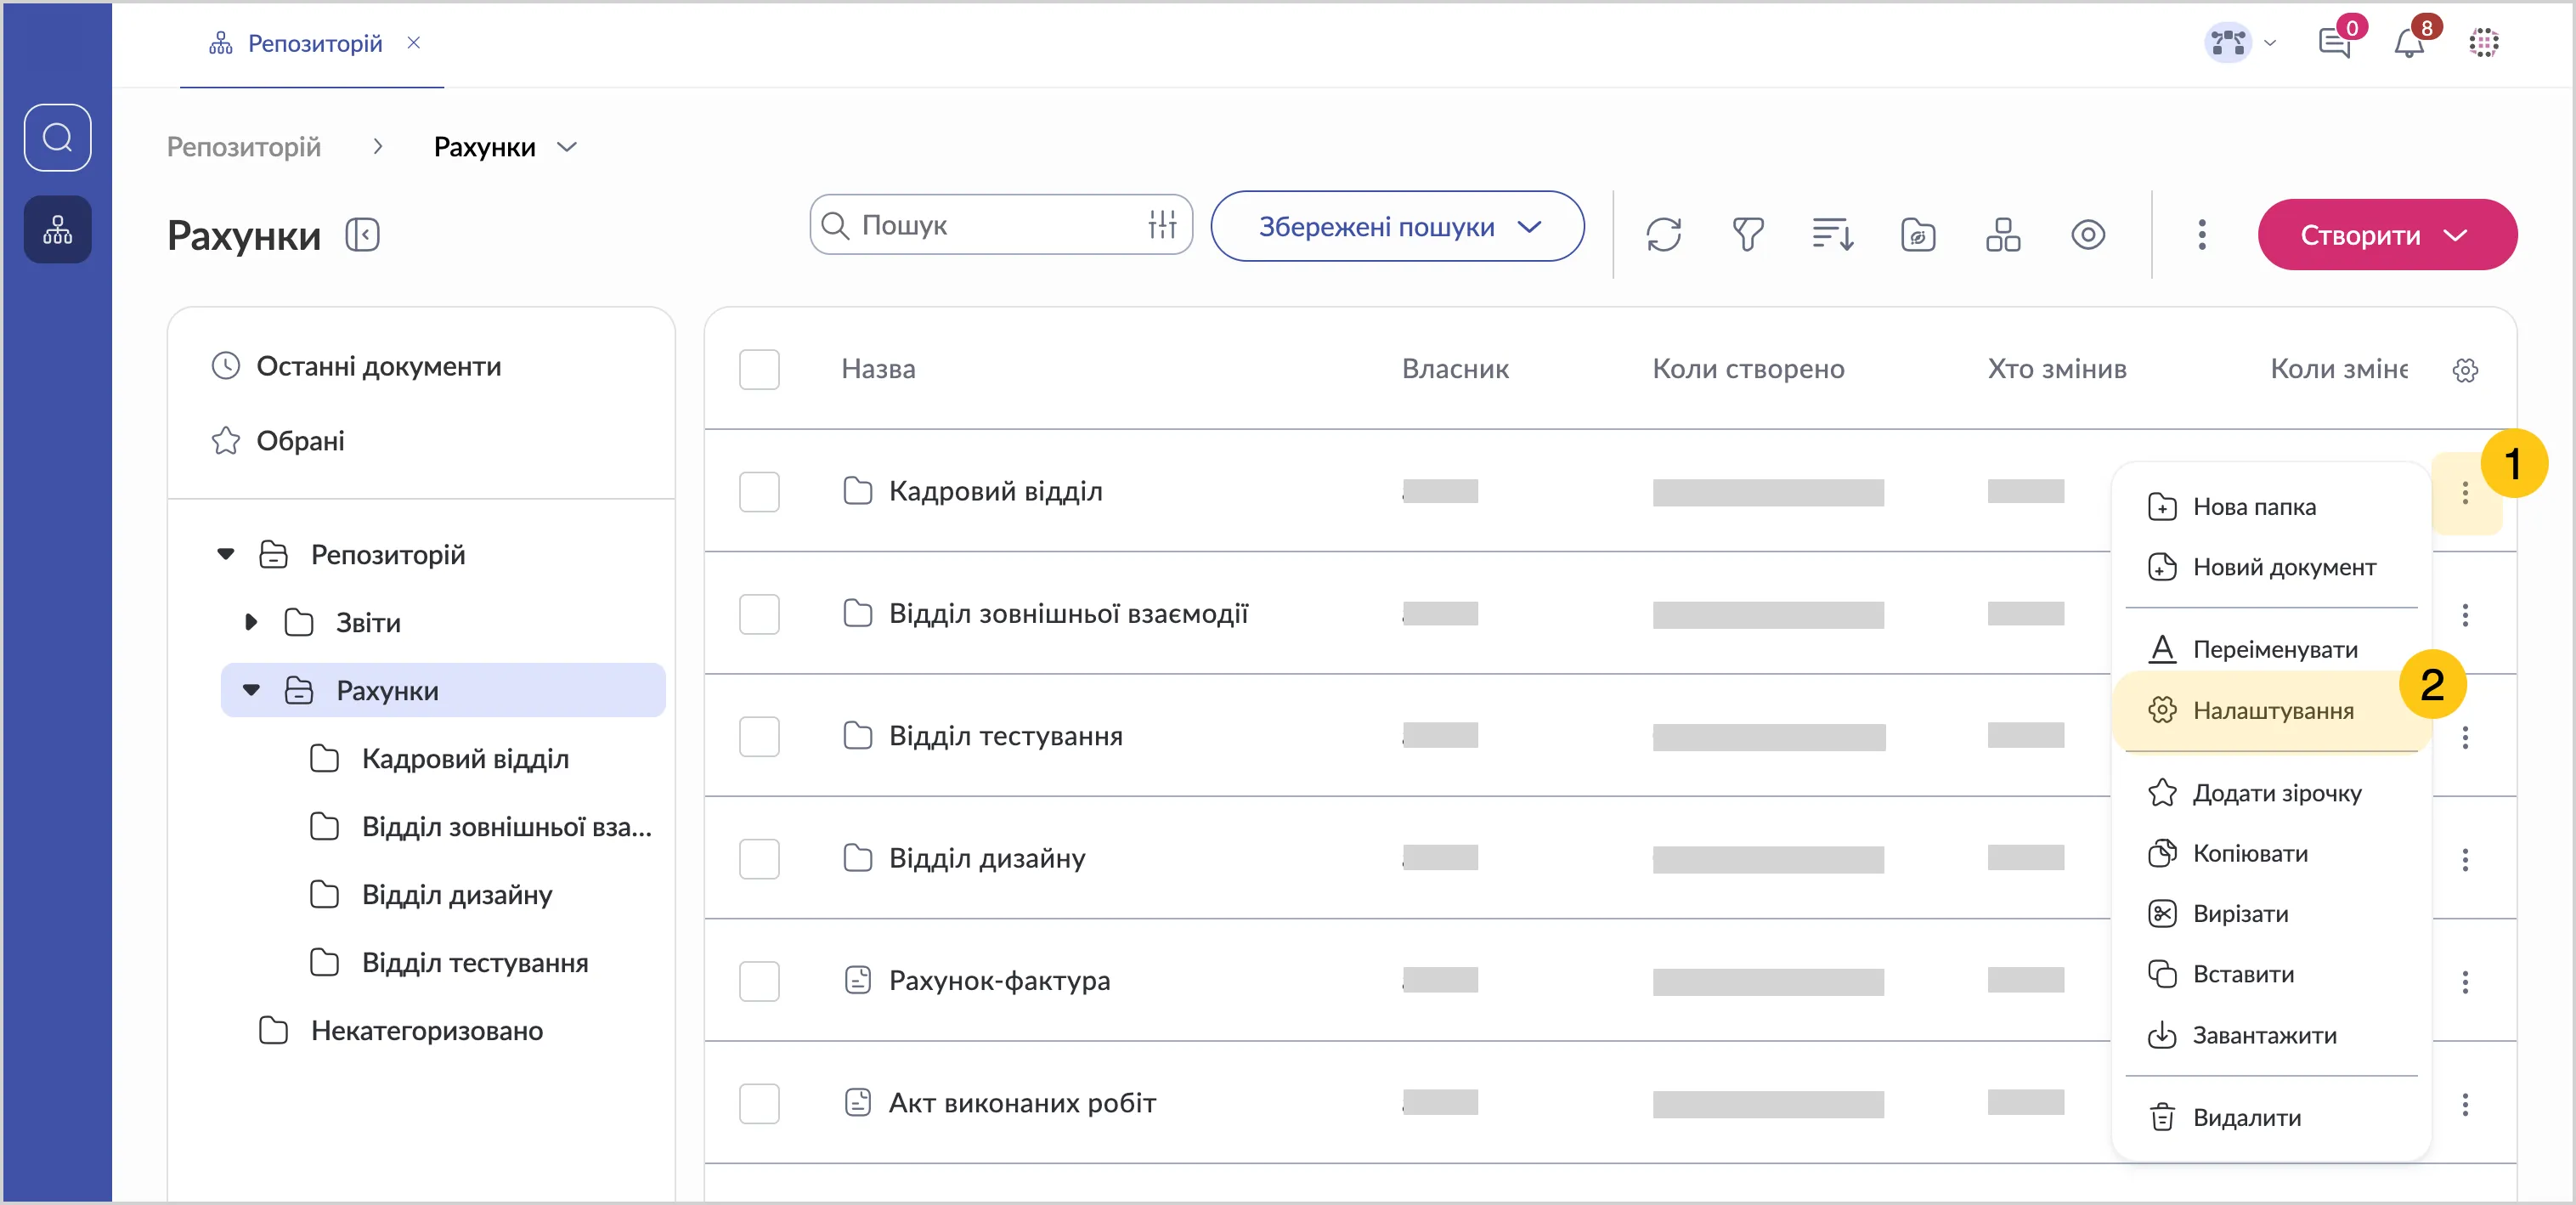
Task: Open the chat messages icon
Action: coord(2334,44)
